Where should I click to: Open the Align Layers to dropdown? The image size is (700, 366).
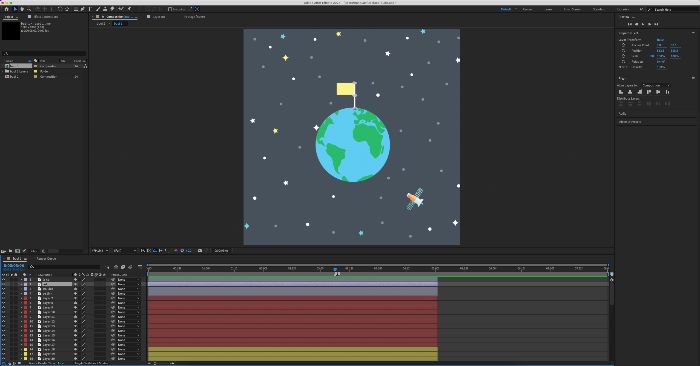[655, 85]
